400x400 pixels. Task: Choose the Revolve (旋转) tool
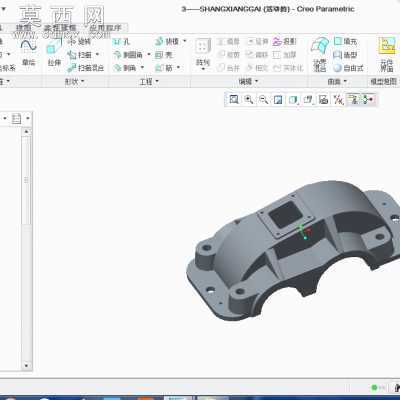pos(79,42)
